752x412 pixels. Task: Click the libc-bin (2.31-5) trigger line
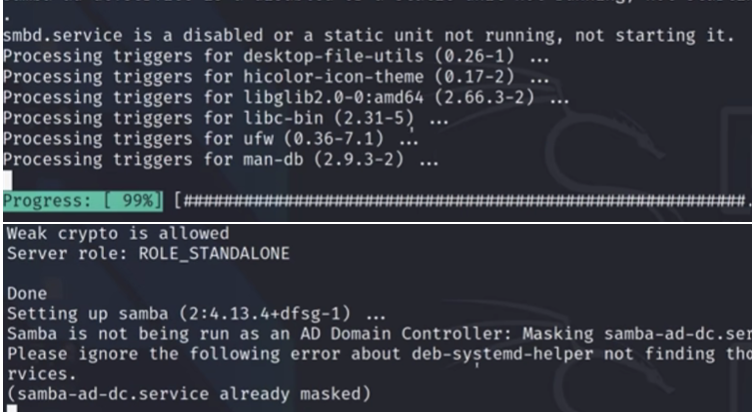[225, 118]
